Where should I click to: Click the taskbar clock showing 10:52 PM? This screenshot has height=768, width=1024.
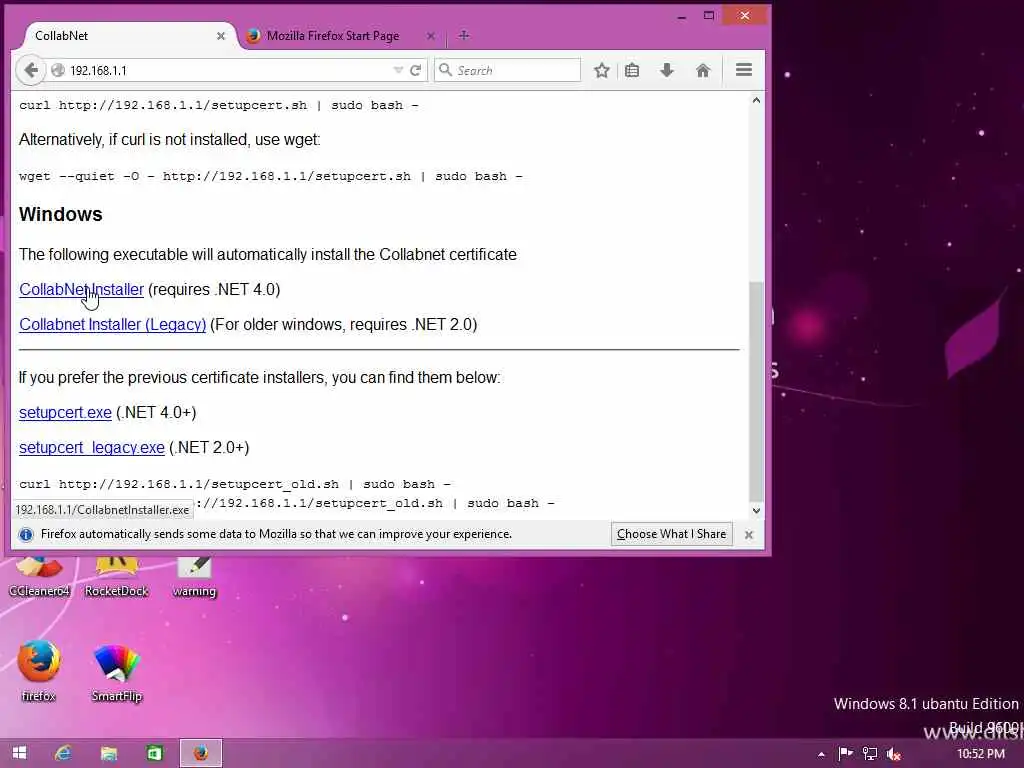pos(980,754)
